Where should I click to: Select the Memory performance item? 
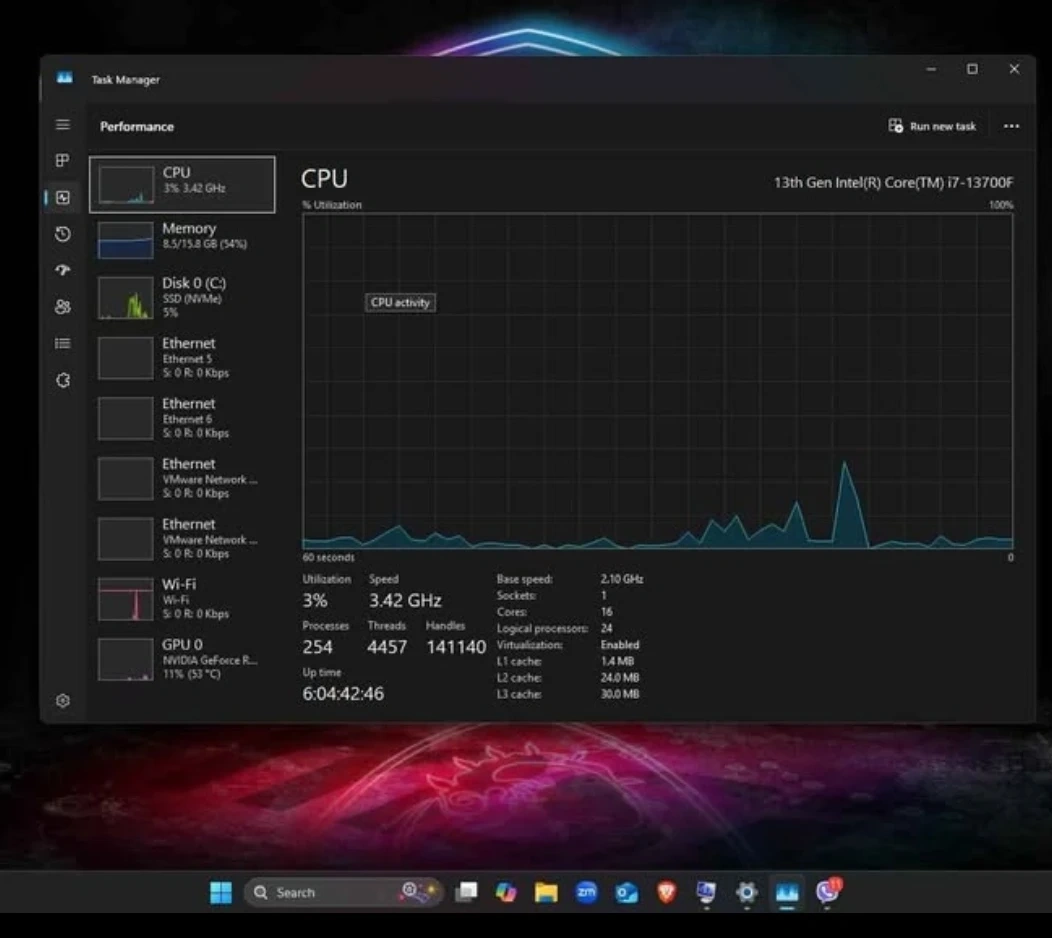(182, 239)
